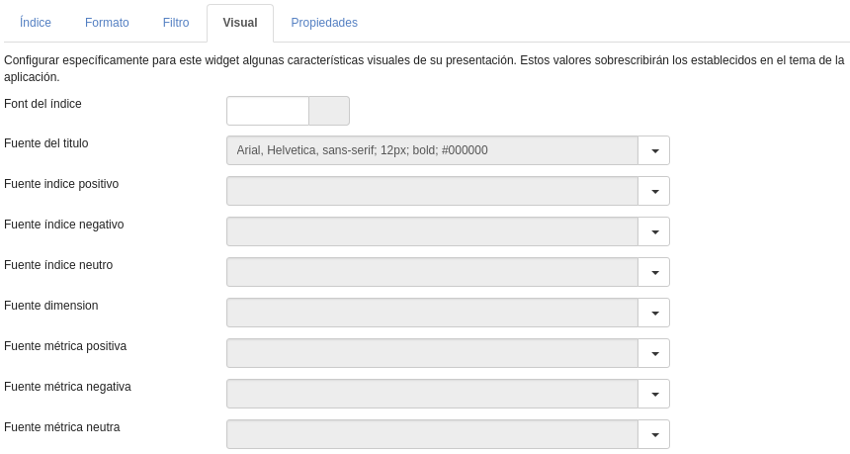Viewport: 850px width, 454px height.
Task: Click the Fuente dimension input field
Action: point(432,313)
